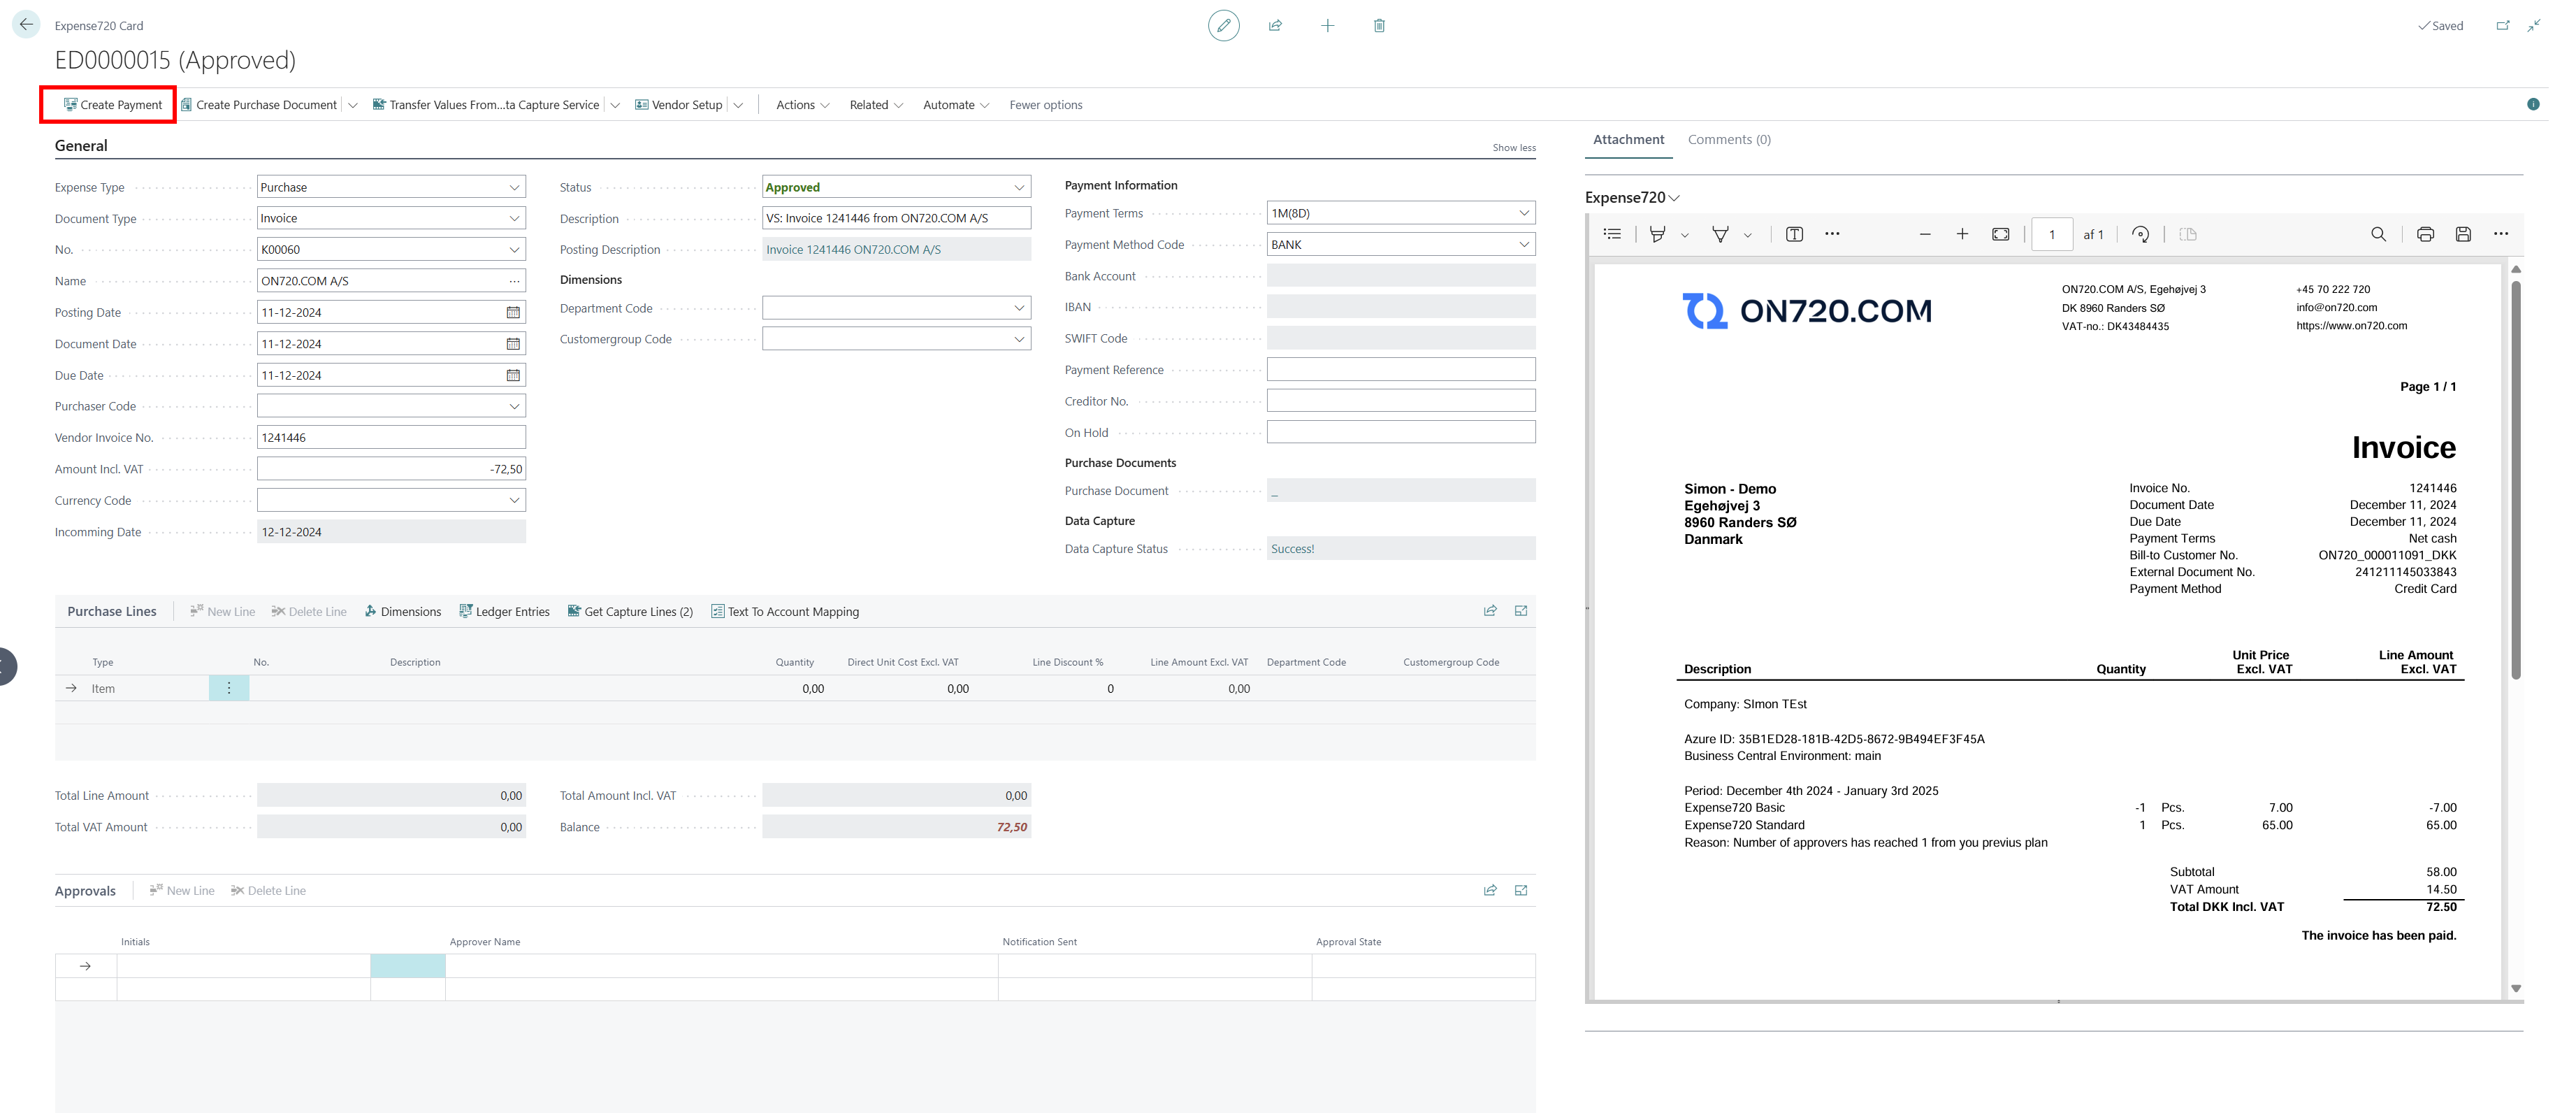Click the pencil edit icon
The image size is (2576, 1113).
tap(1223, 25)
